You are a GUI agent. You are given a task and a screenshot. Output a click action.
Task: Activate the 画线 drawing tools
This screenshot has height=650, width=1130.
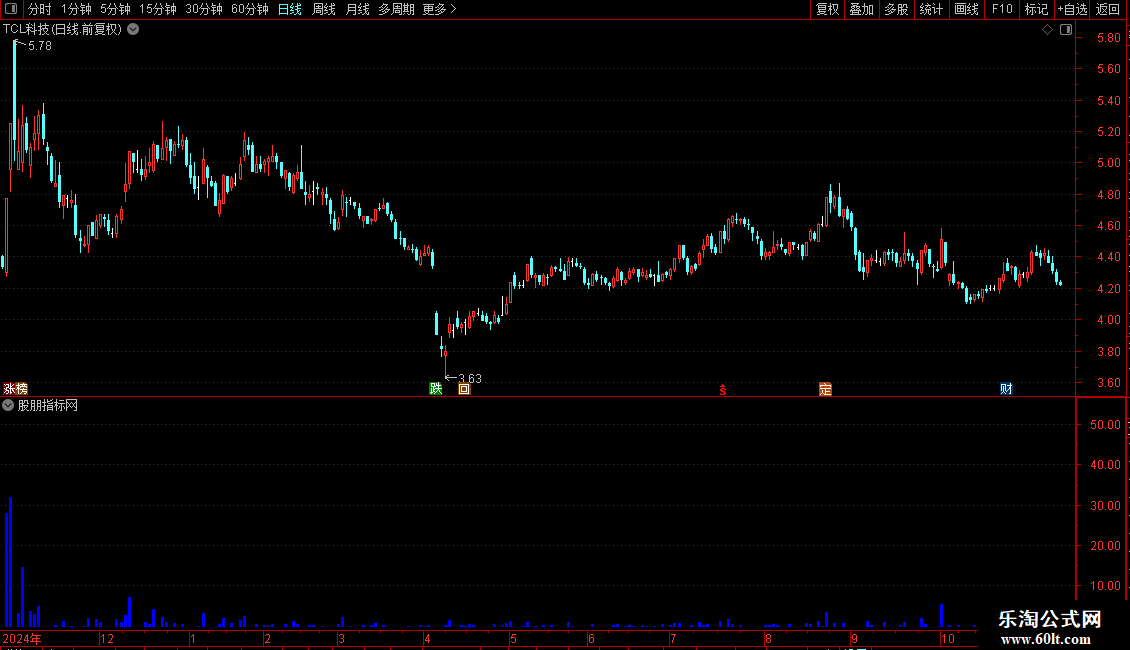pos(966,9)
